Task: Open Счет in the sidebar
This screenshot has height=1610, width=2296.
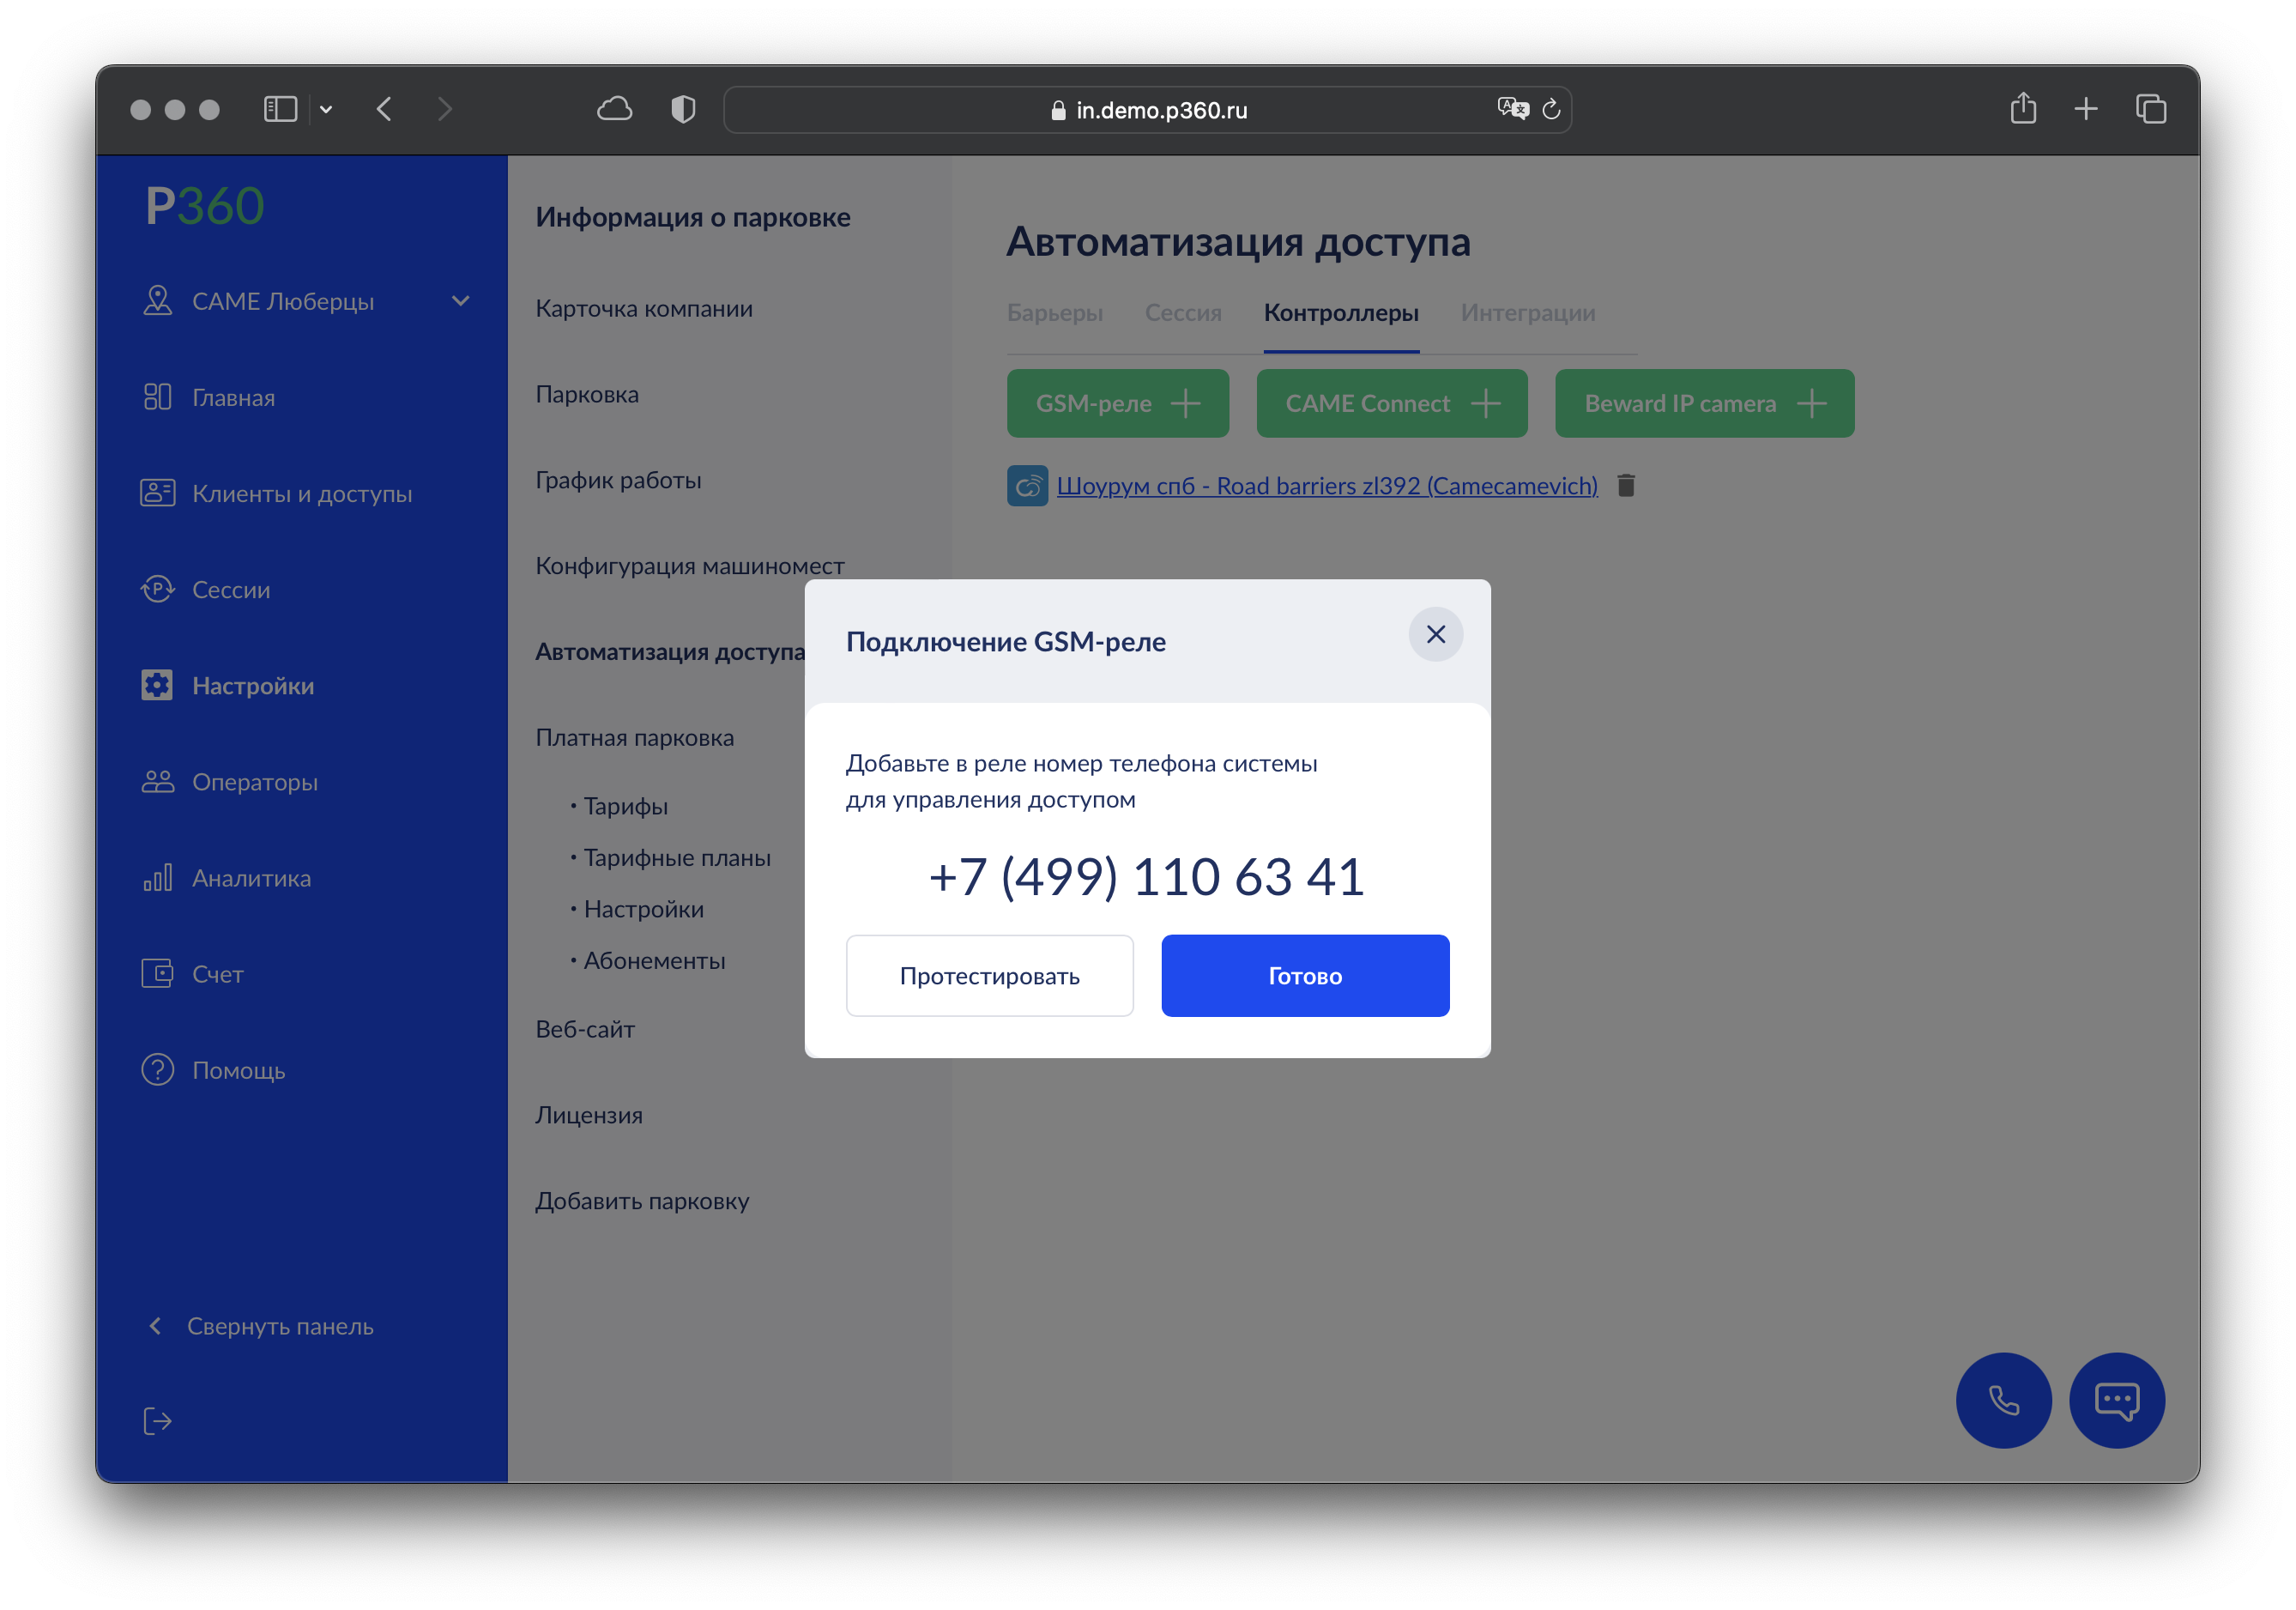Action: coord(218,973)
